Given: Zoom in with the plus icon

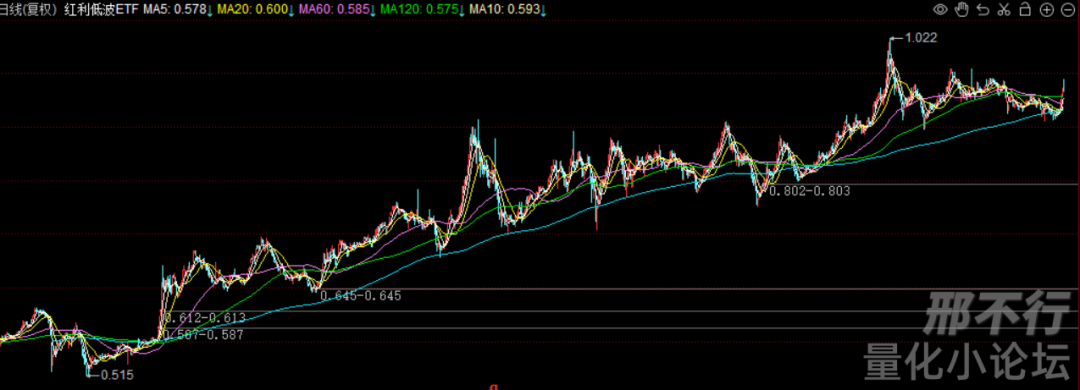Looking at the screenshot, I should coord(1046,10).
